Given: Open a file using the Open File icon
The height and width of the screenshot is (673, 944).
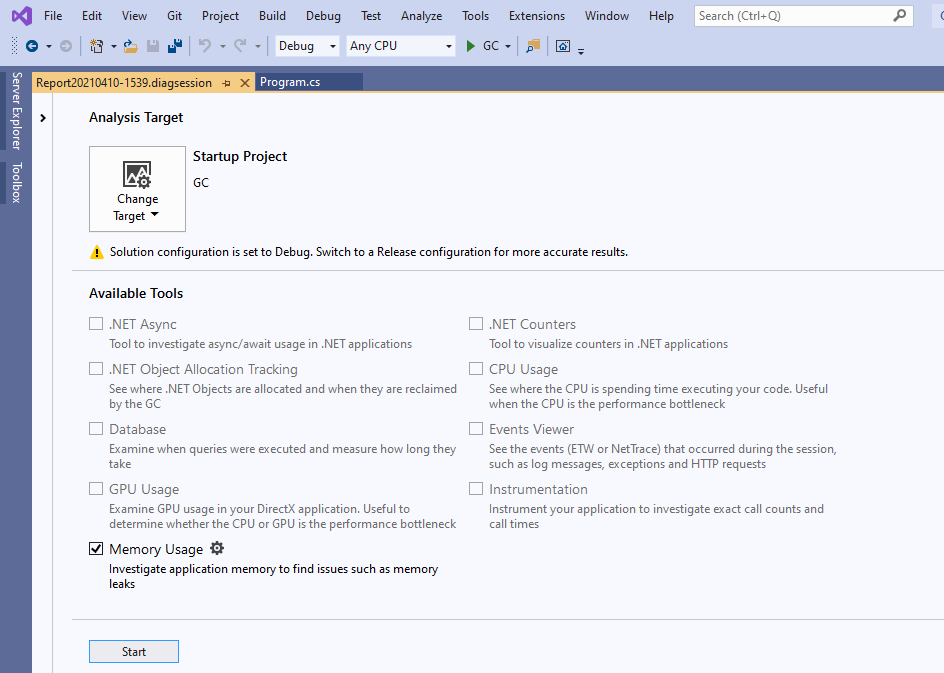Looking at the screenshot, I should tap(128, 46).
